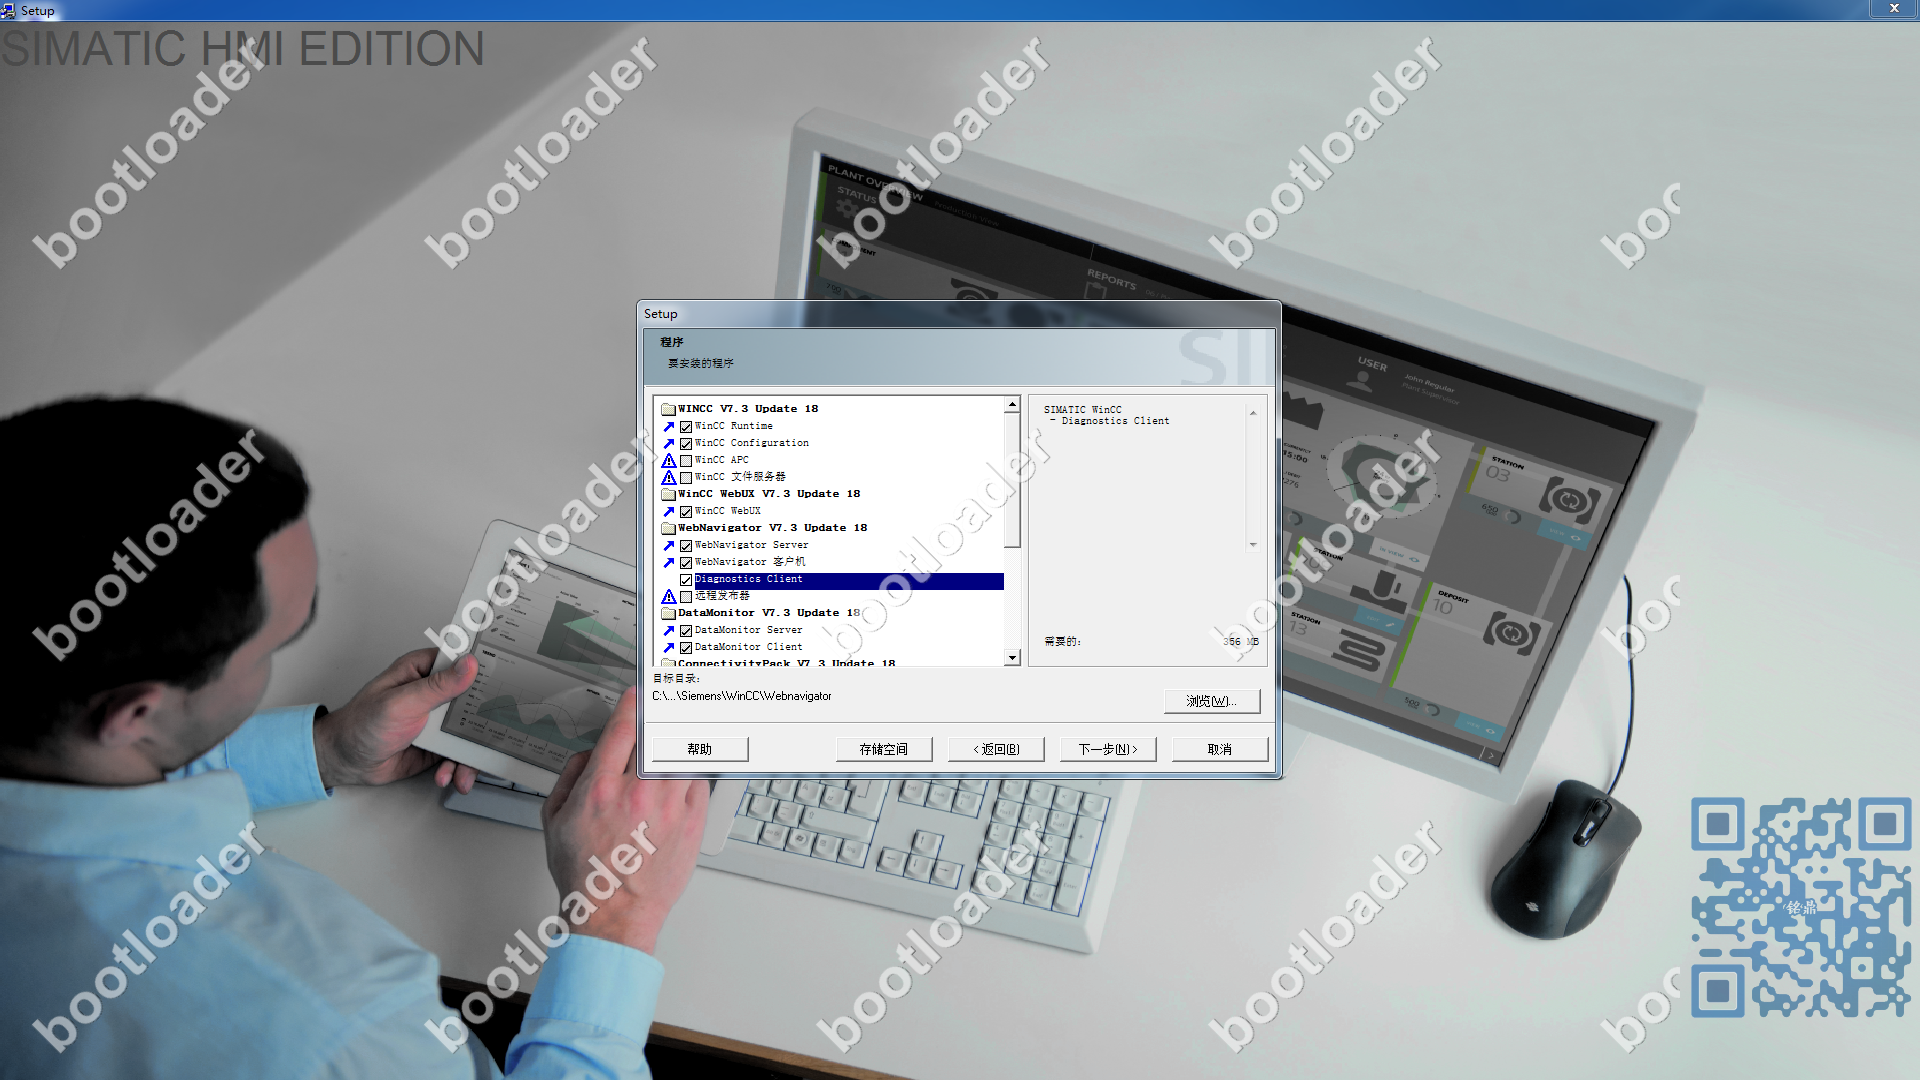Click the blue arrow icon beside WinCC Runtime

tap(669, 426)
